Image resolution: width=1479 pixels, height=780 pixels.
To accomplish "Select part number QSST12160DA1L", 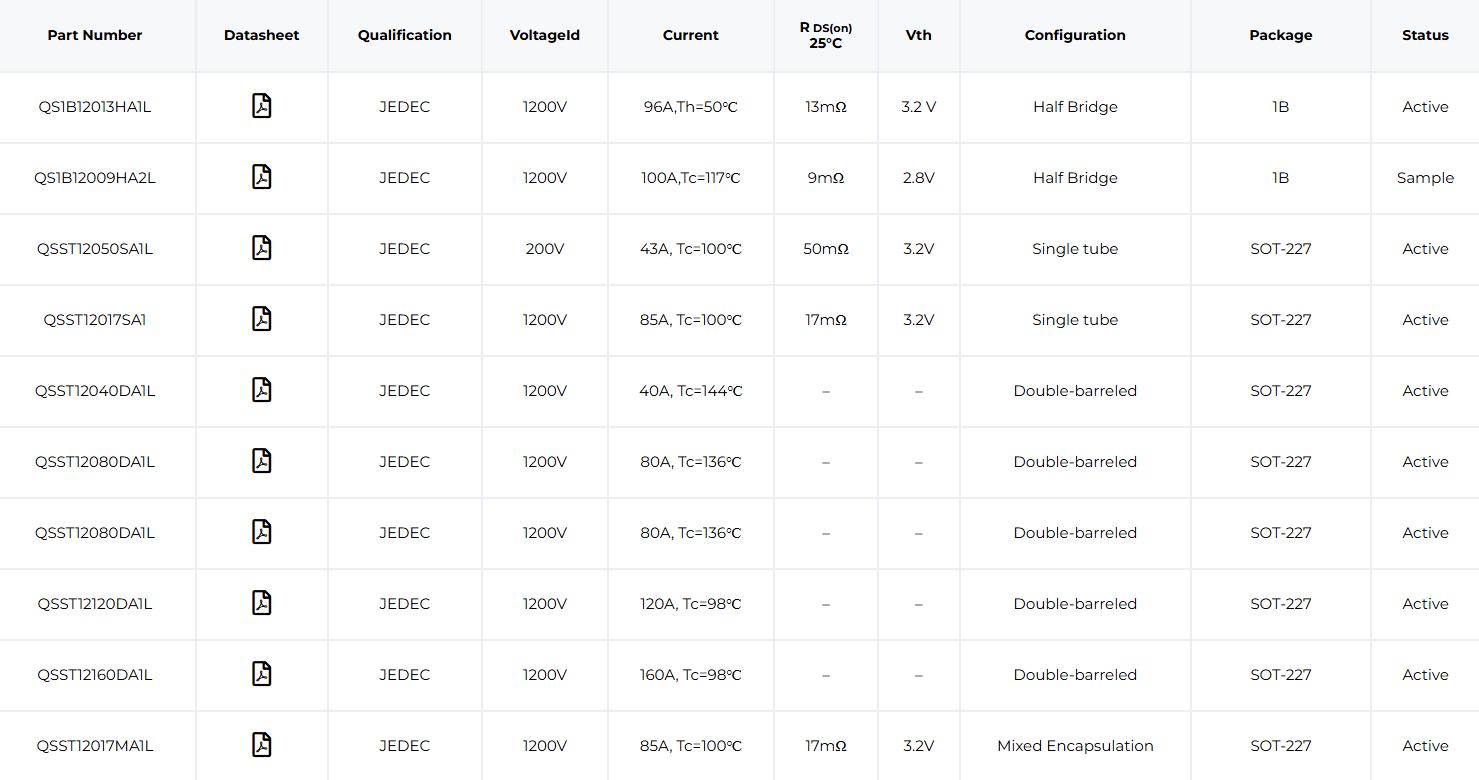I will pos(95,675).
